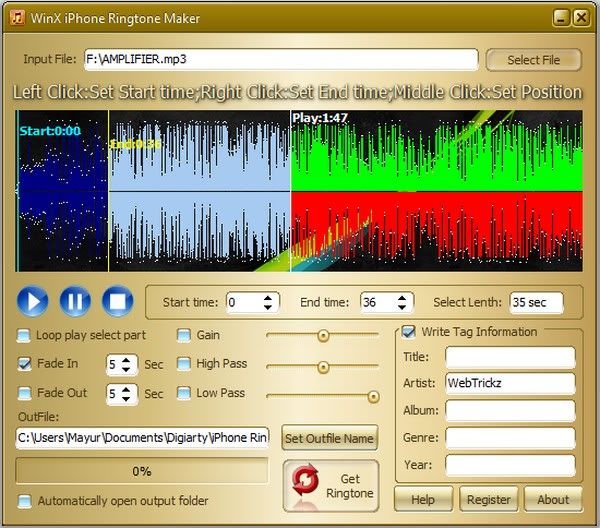Decrease Fade In seconds with down arrow
Image resolution: width=600 pixels, height=528 pixels.
click(126, 369)
